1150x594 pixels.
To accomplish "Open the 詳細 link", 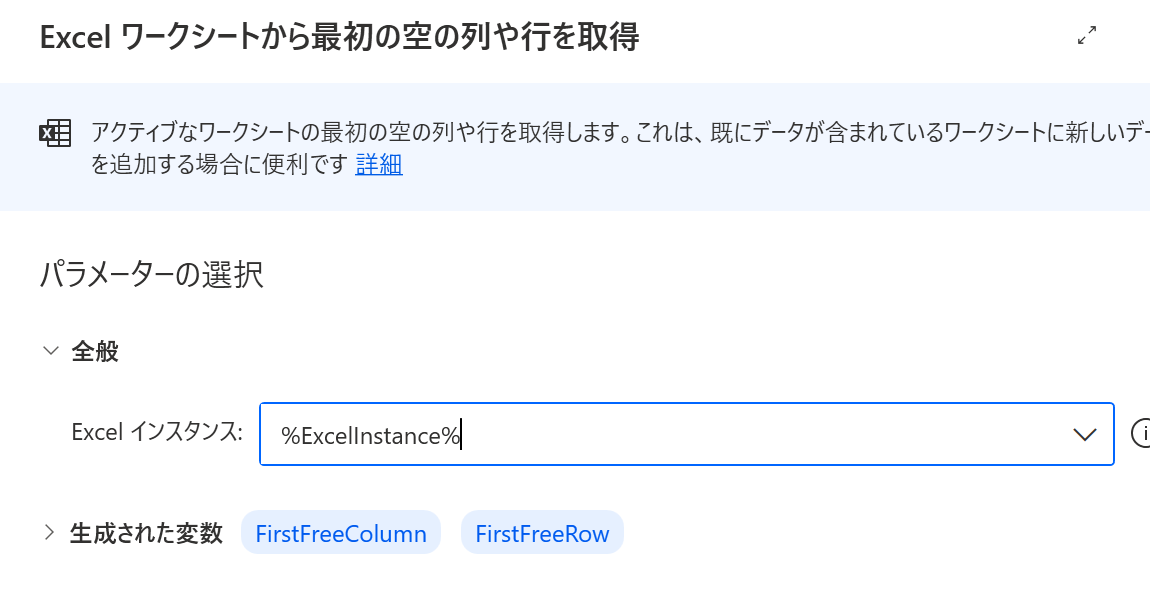I will pyautogui.click(x=379, y=164).
